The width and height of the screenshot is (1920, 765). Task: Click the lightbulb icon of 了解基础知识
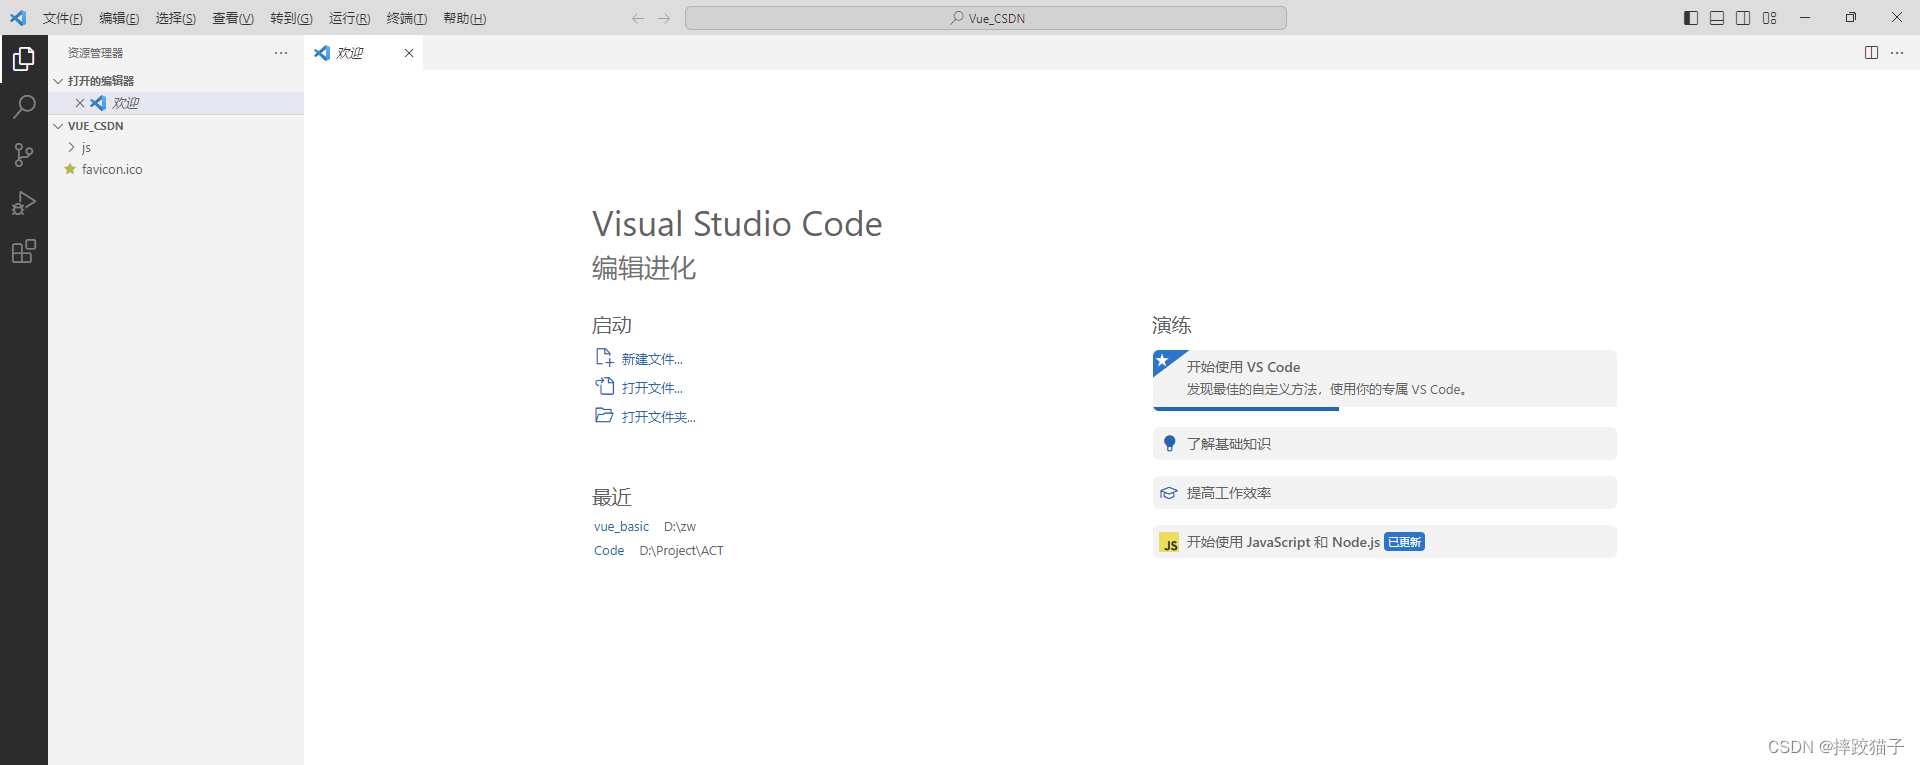point(1169,443)
